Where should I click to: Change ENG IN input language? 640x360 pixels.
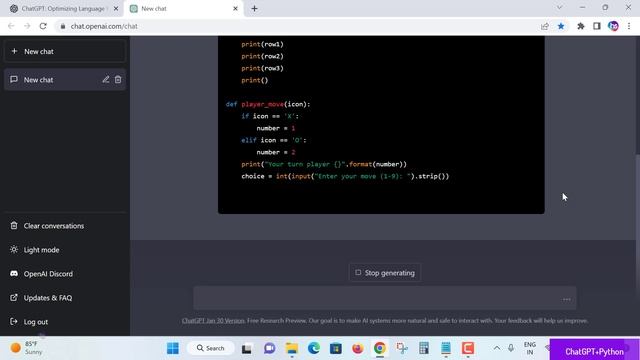530,348
